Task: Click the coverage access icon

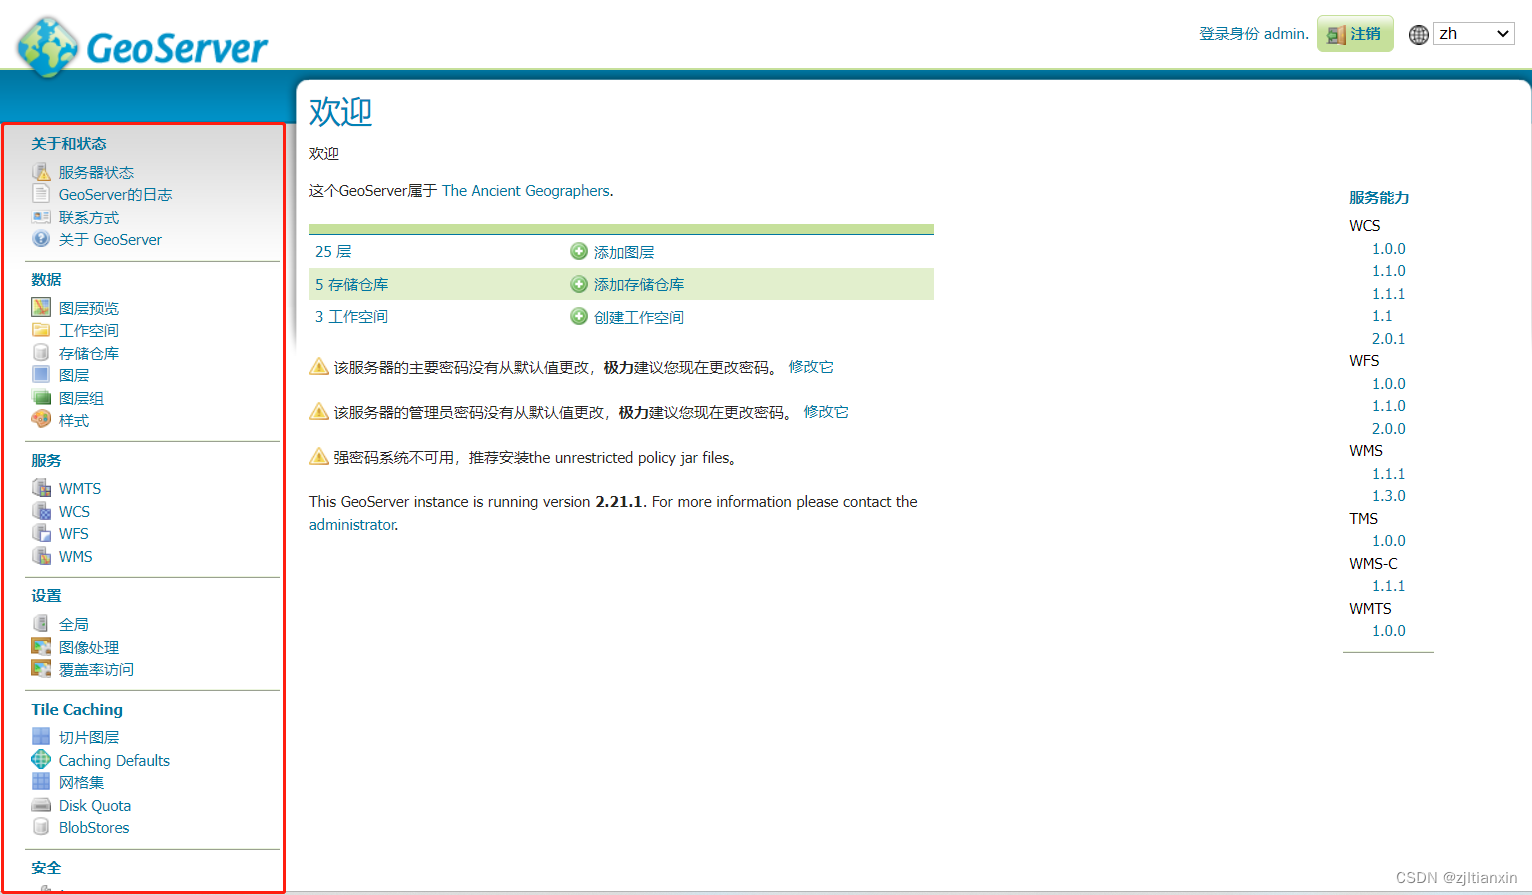Action: 41,669
